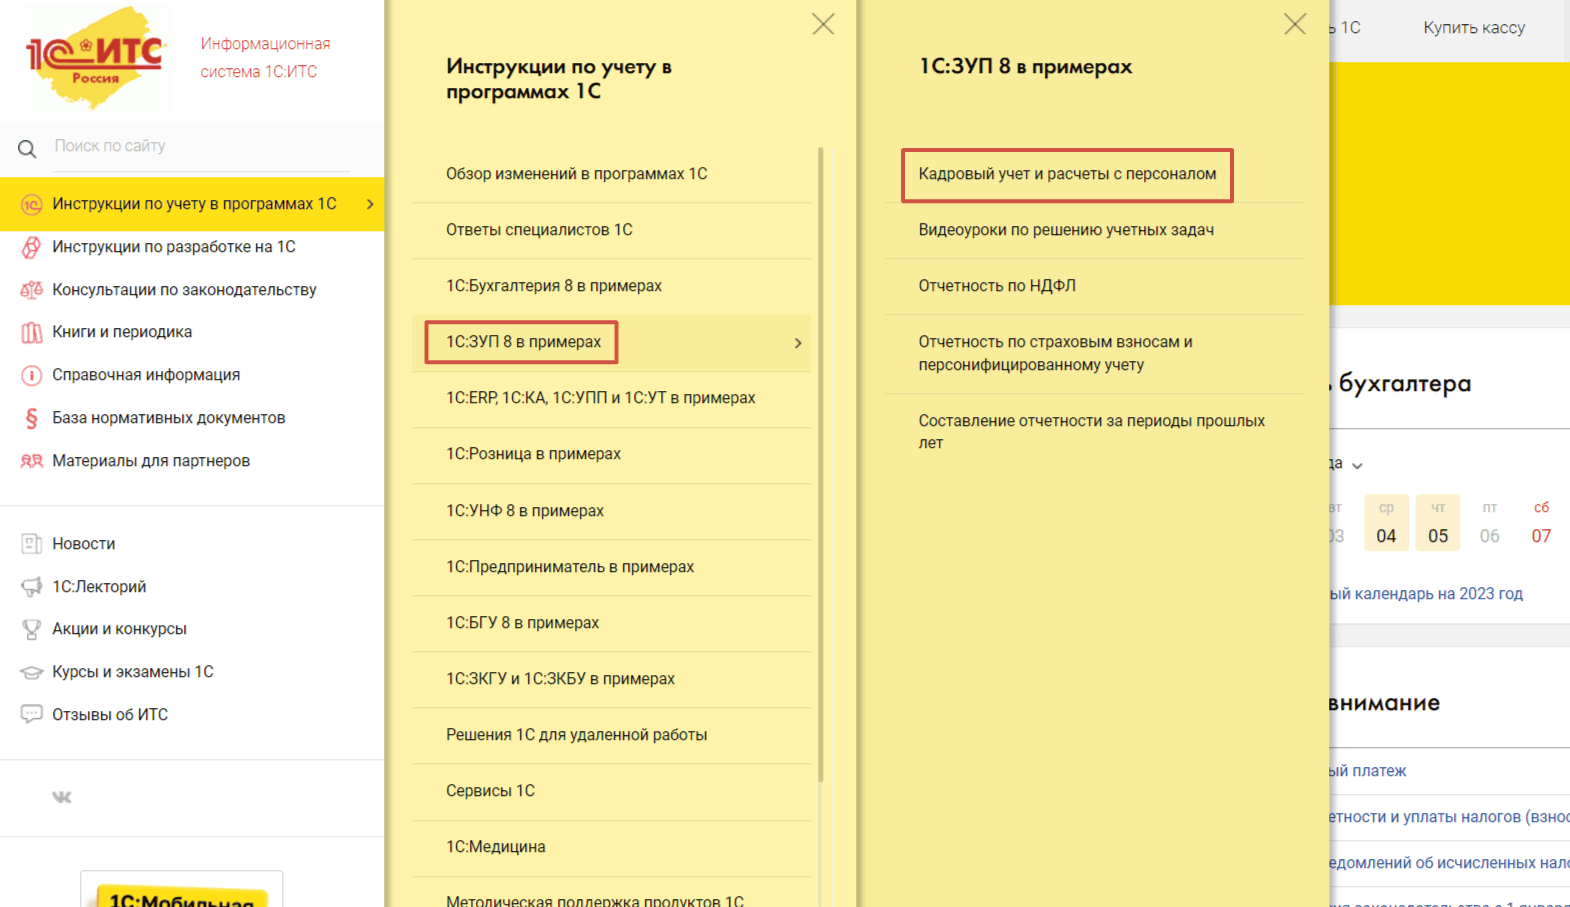
Task: Select calendar day сб 07
Action: tap(1541, 523)
